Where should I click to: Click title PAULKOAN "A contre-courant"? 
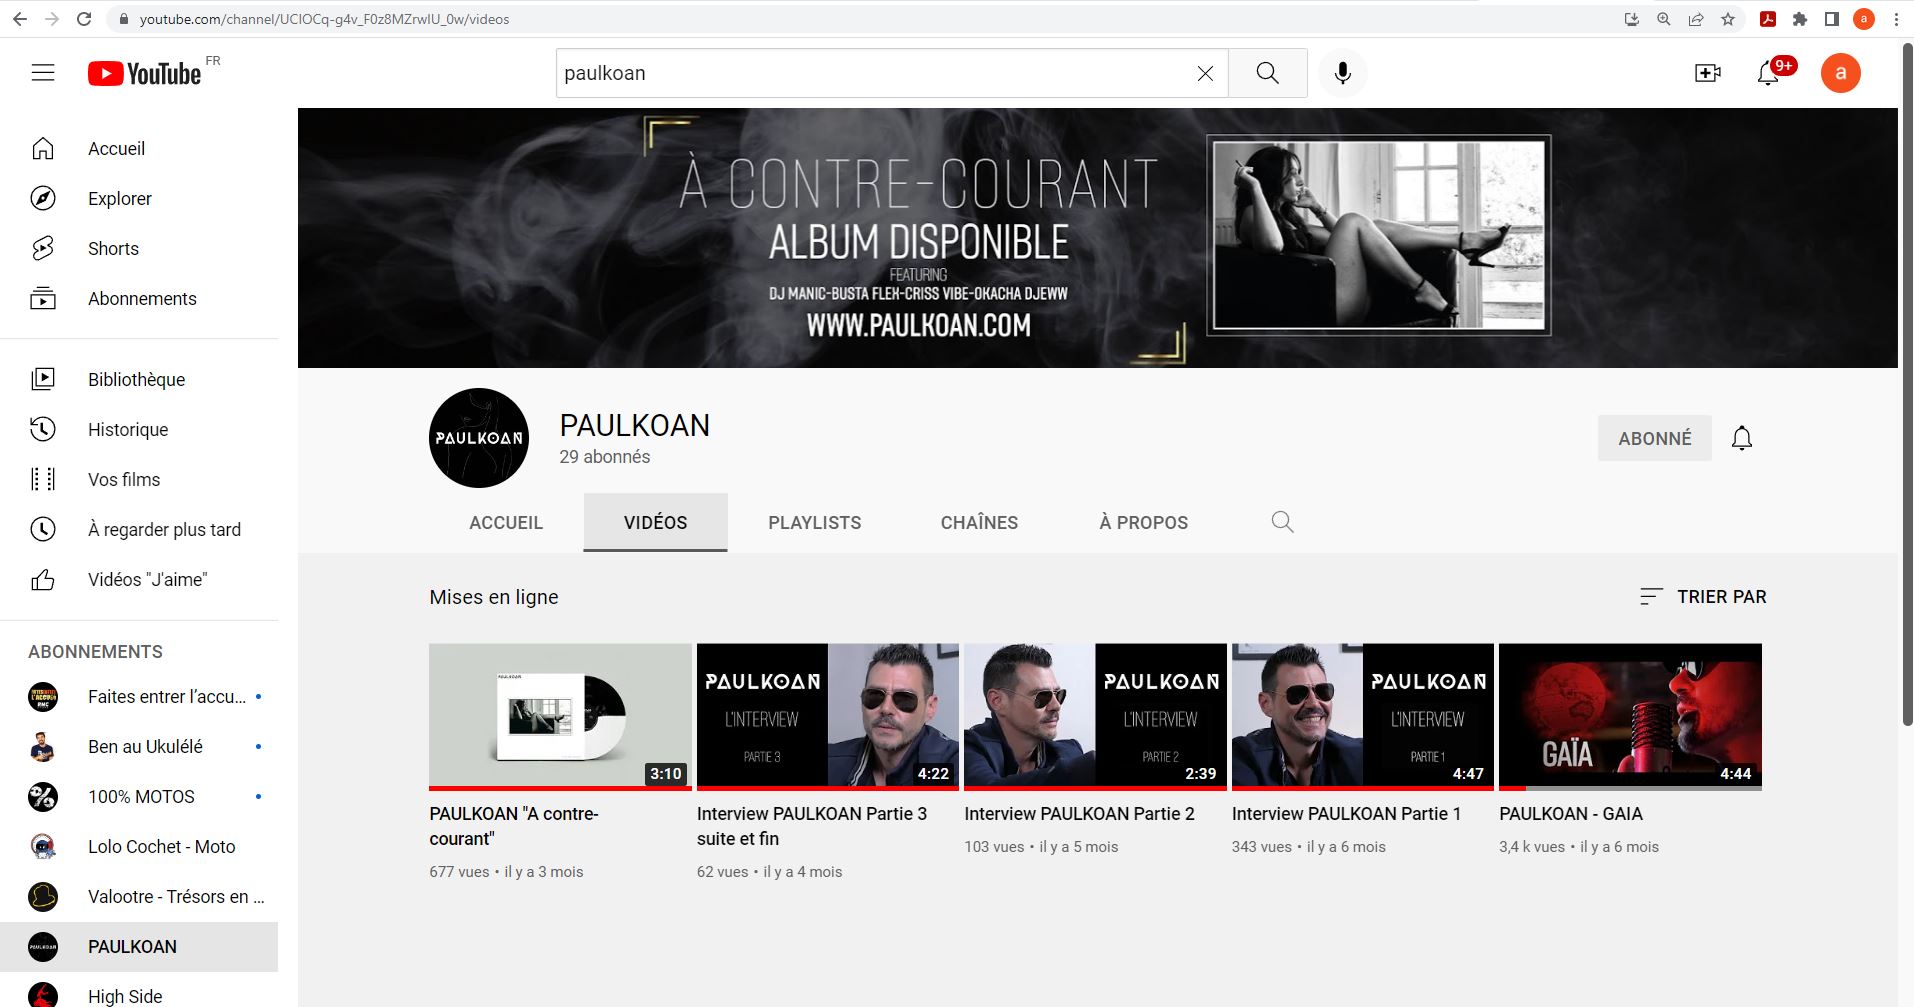pyautogui.click(x=514, y=826)
